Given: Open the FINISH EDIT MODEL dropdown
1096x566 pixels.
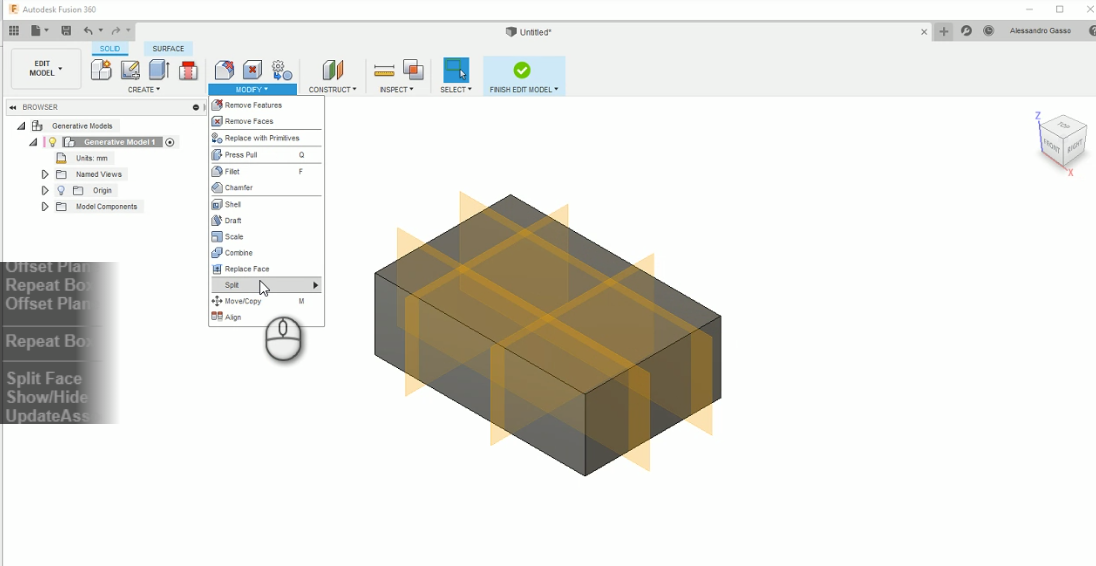Looking at the screenshot, I should pos(524,89).
